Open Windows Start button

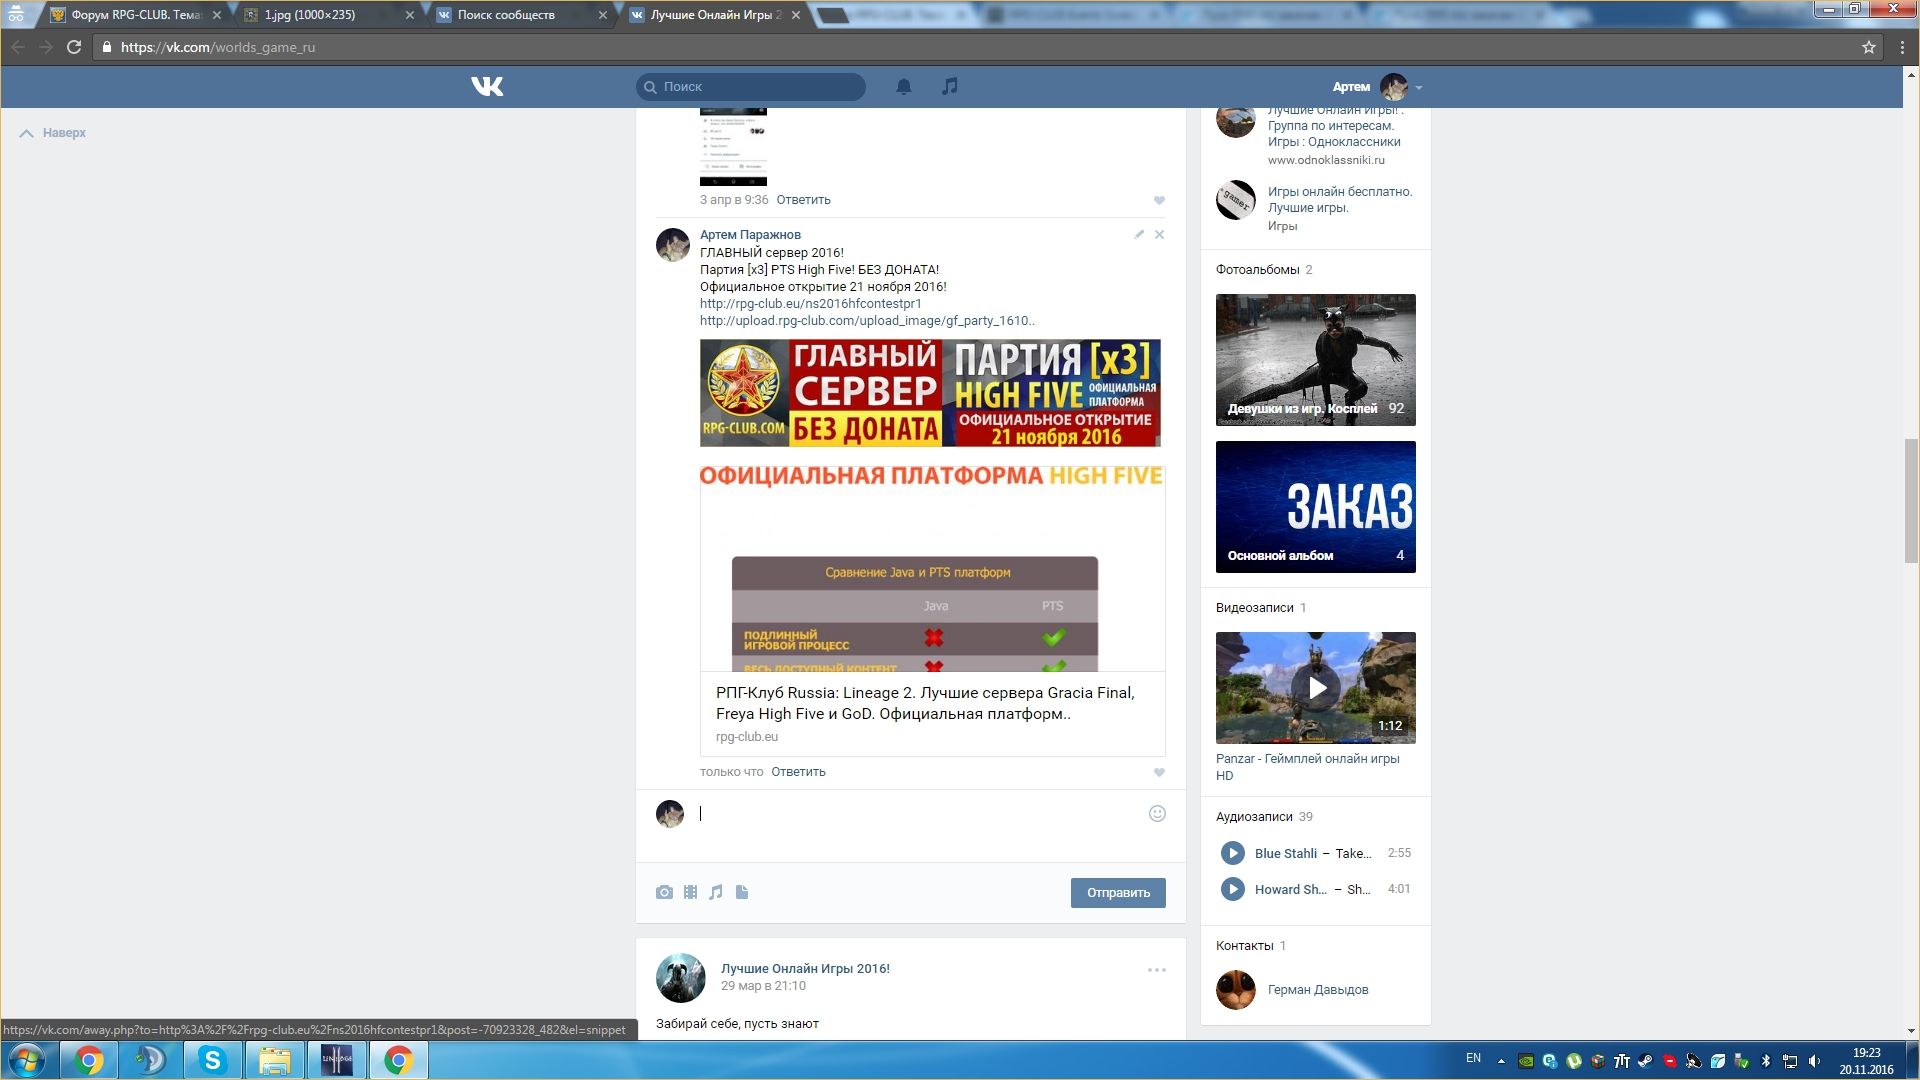click(x=27, y=1060)
